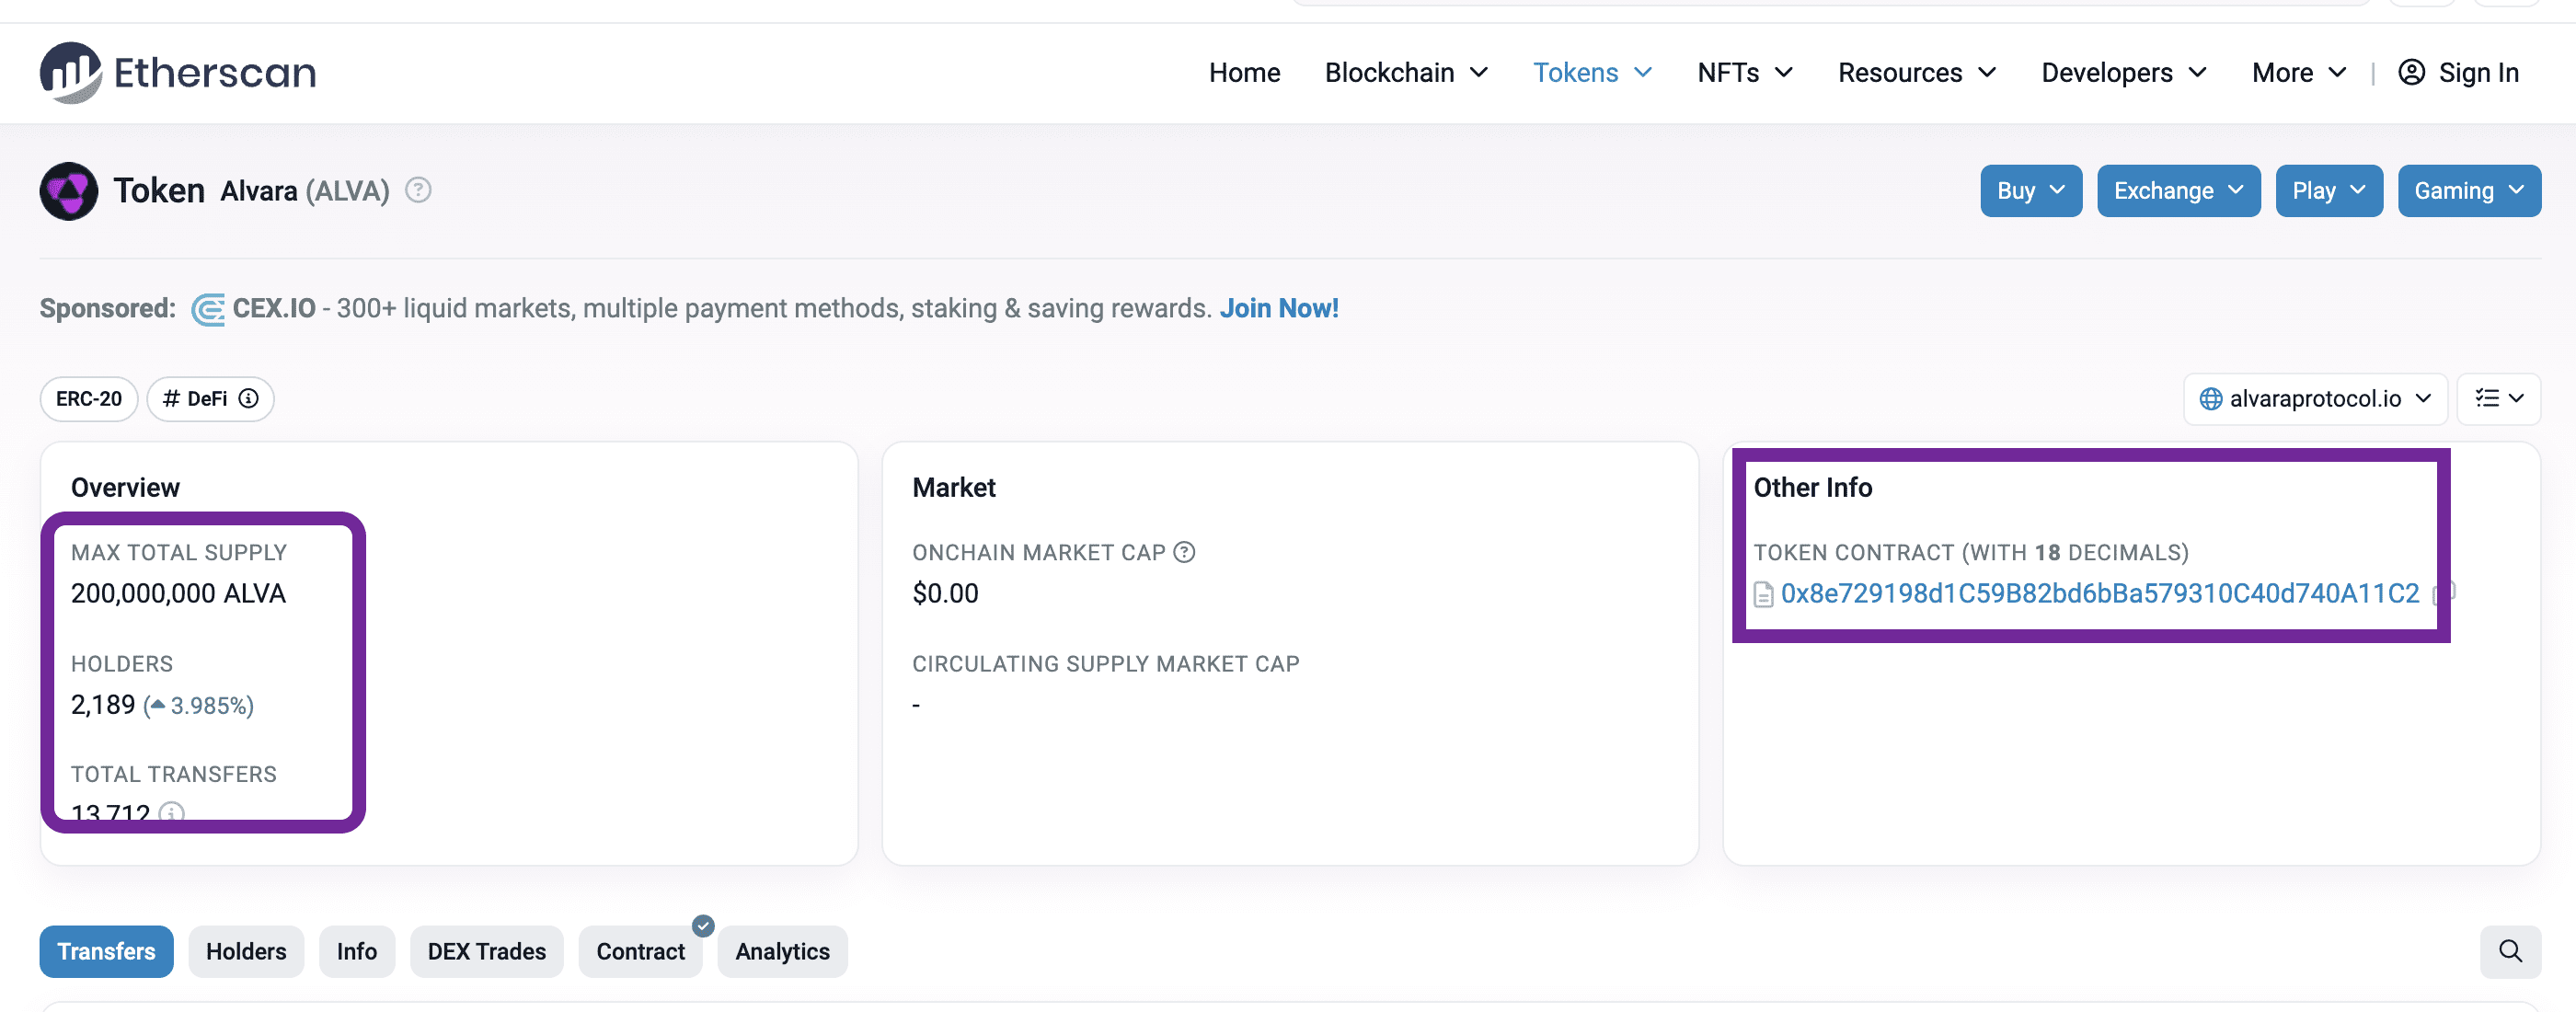Open the alvaraprotocol.io website dropdown

(x=2314, y=399)
